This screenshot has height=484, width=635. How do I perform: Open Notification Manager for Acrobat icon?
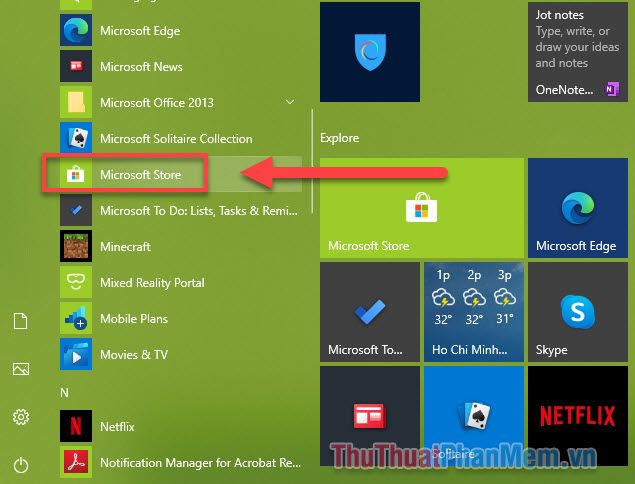point(76,462)
